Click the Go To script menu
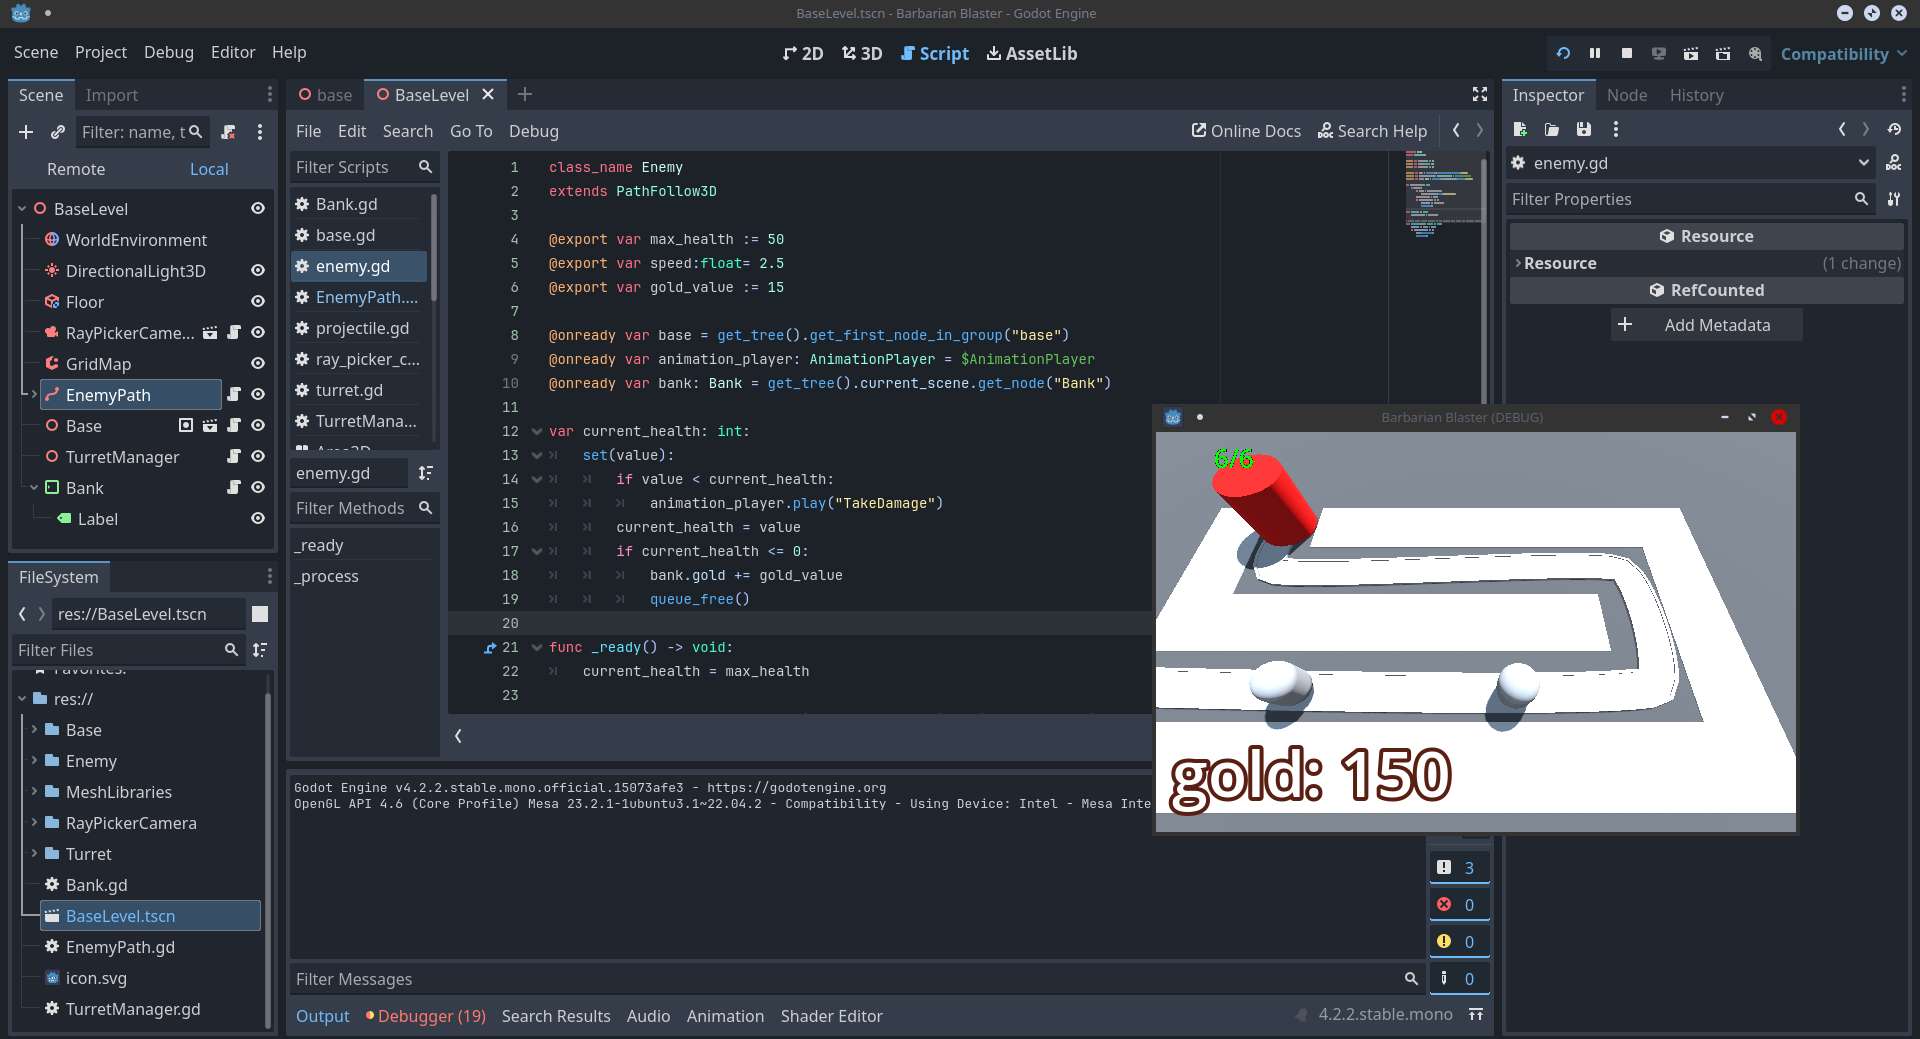 [471, 131]
